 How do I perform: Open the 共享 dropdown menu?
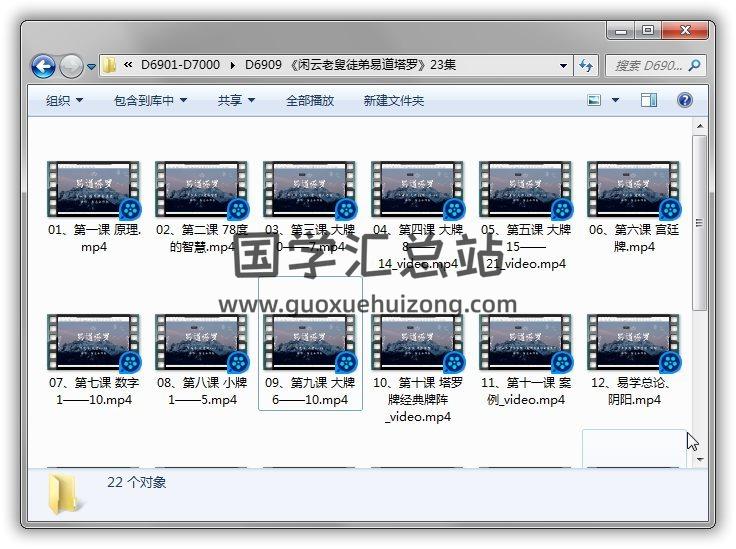[x=236, y=101]
